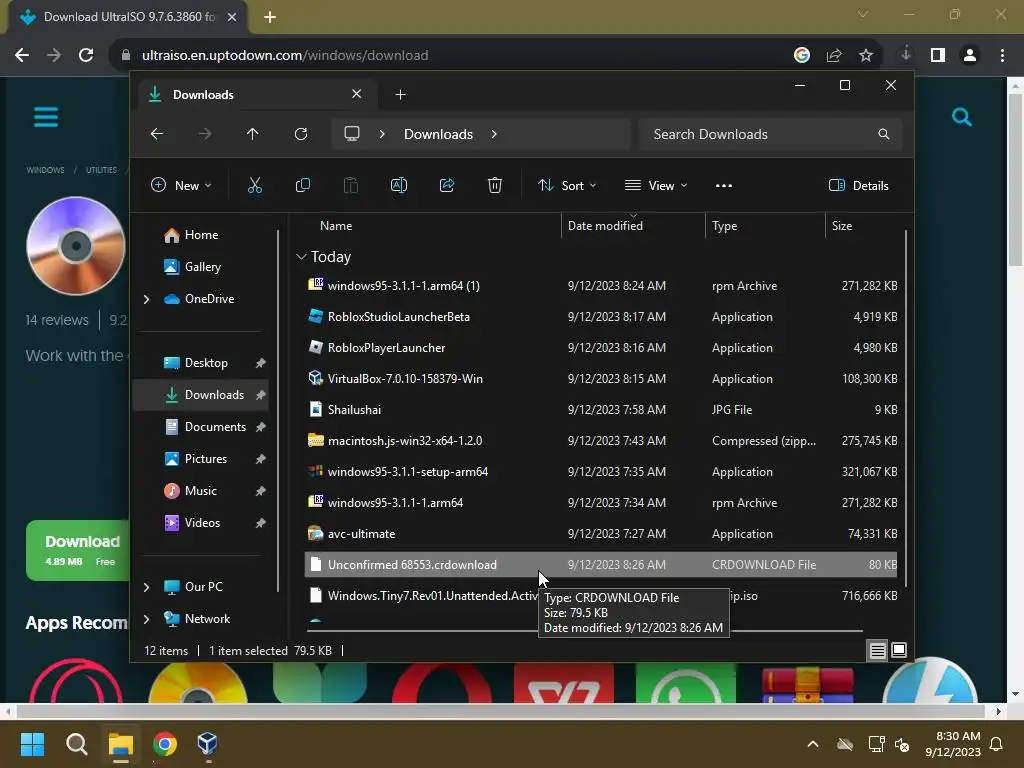Toggle the Details pane button
The width and height of the screenshot is (1024, 768).
[859, 185]
